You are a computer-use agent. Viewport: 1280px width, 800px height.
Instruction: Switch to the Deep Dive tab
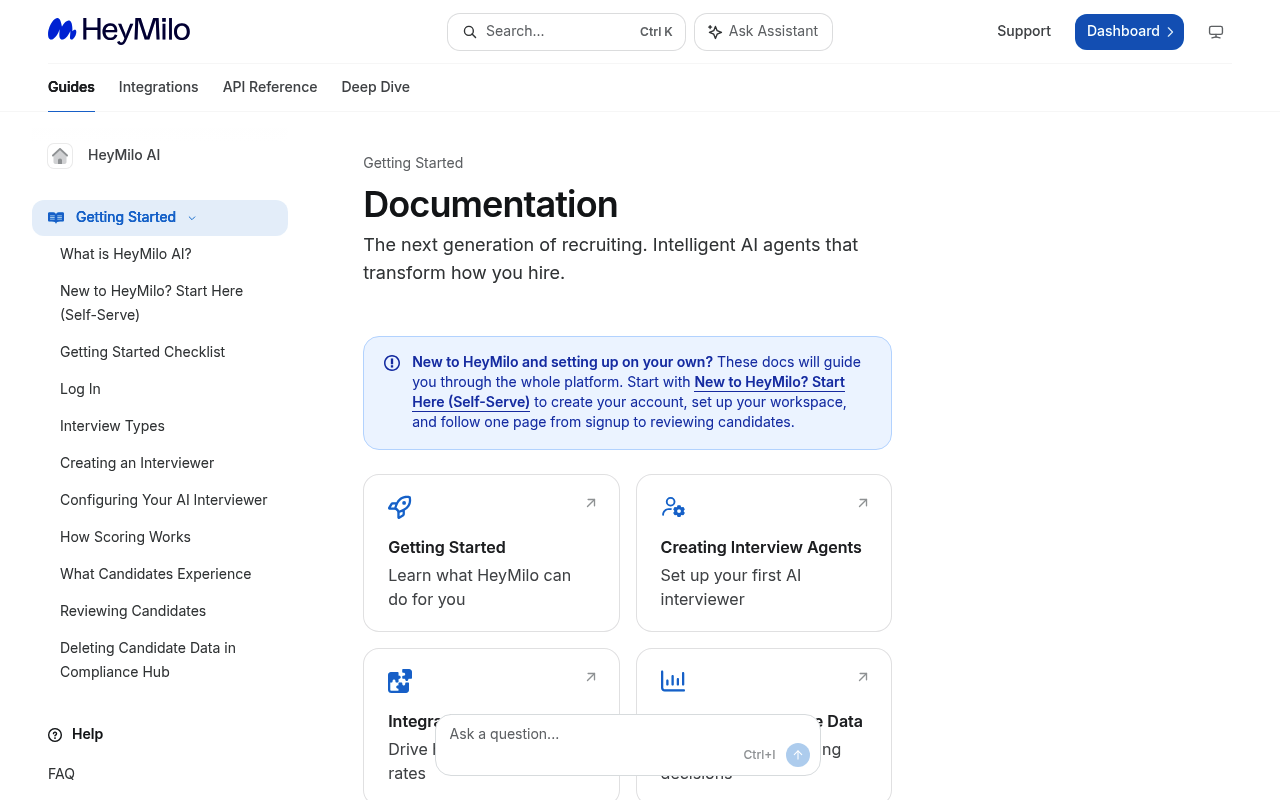[x=375, y=87]
